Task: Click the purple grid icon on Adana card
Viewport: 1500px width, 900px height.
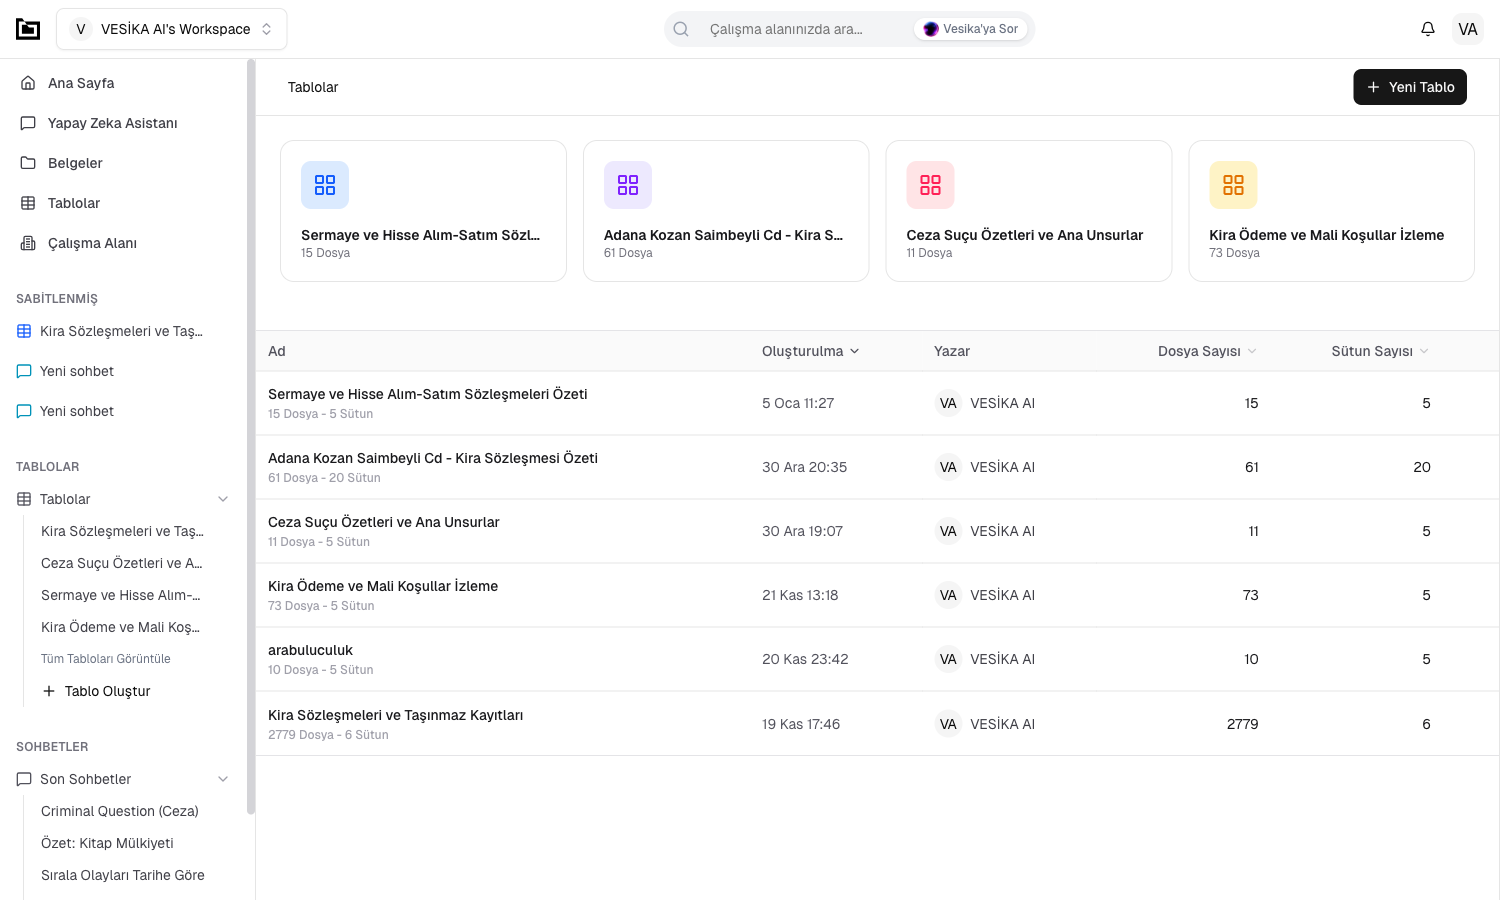Action: pos(627,185)
